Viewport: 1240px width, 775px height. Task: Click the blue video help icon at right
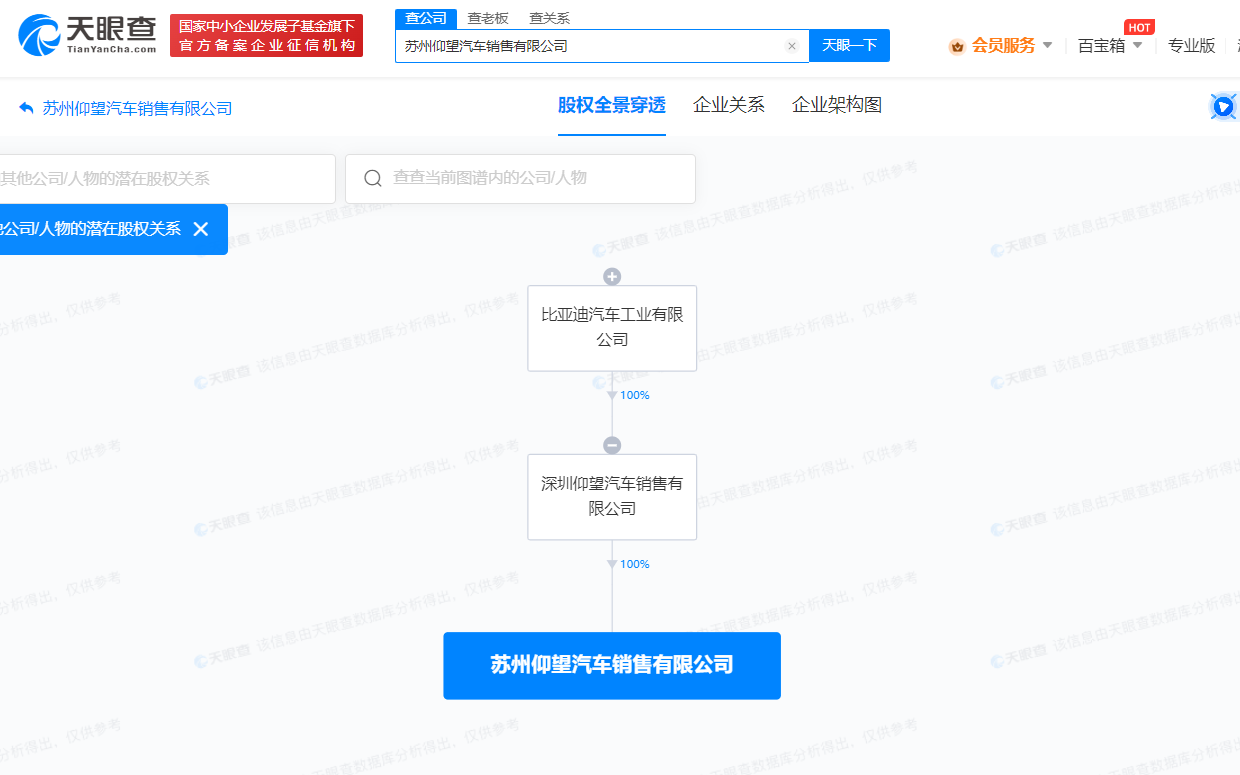pyautogui.click(x=1223, y=106)
